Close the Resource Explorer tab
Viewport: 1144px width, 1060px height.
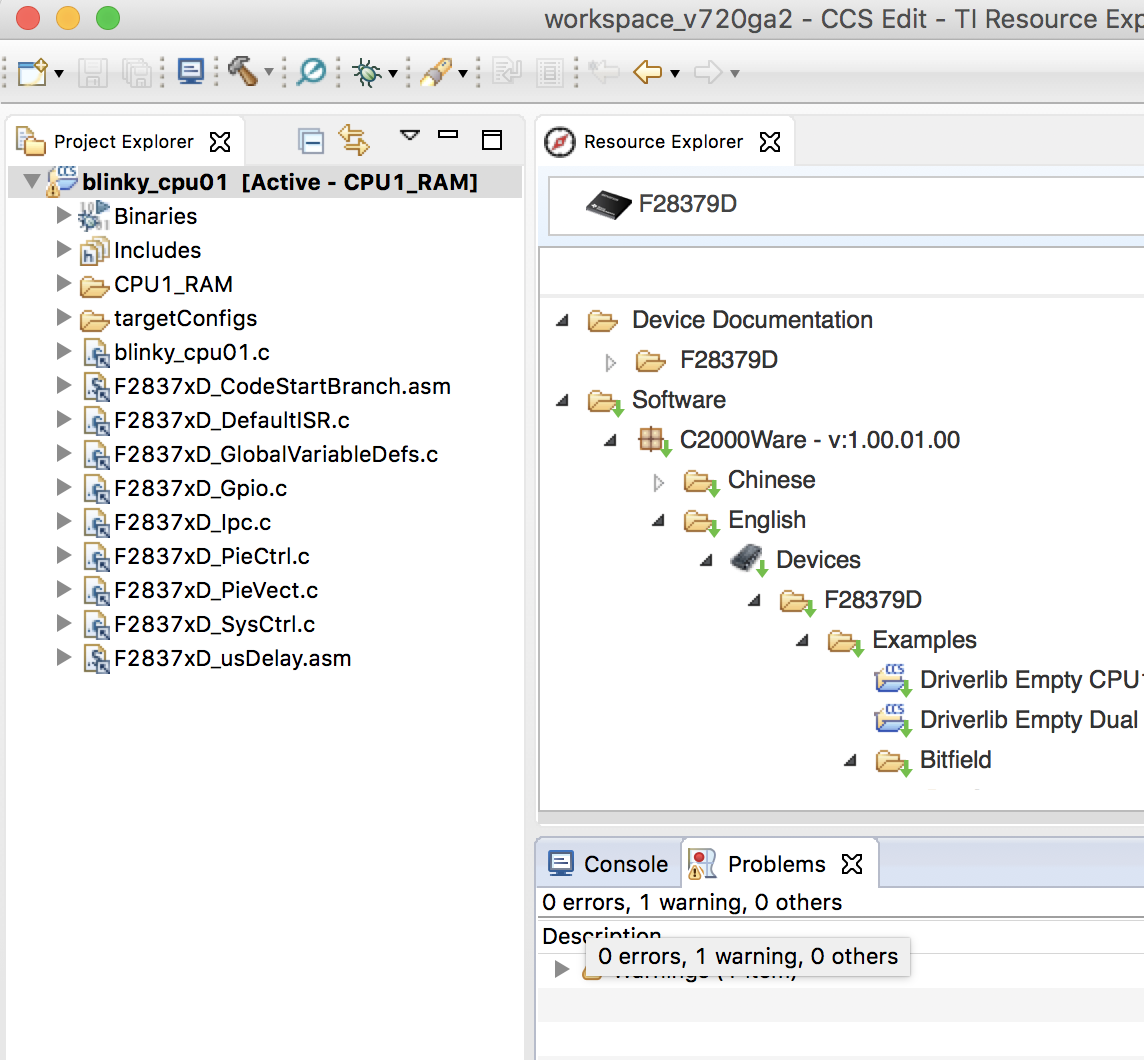tap(770, 142)
